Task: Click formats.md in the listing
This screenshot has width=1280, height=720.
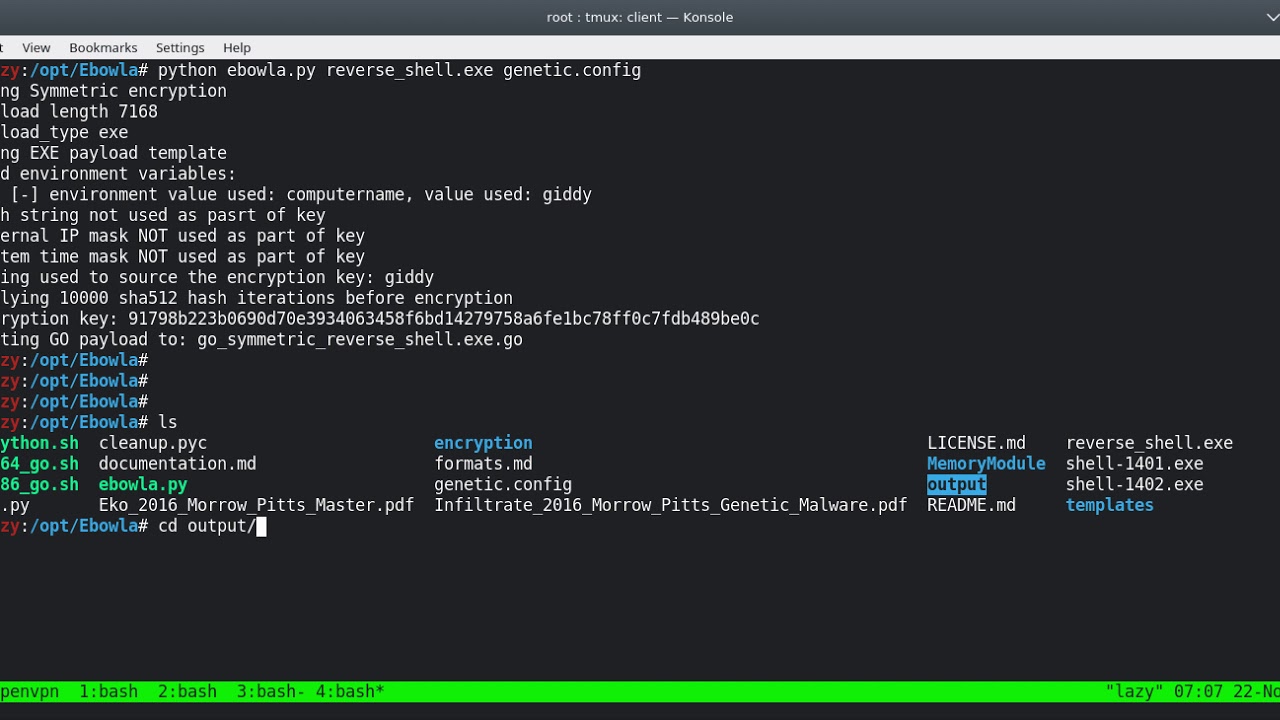Action: 483,464
